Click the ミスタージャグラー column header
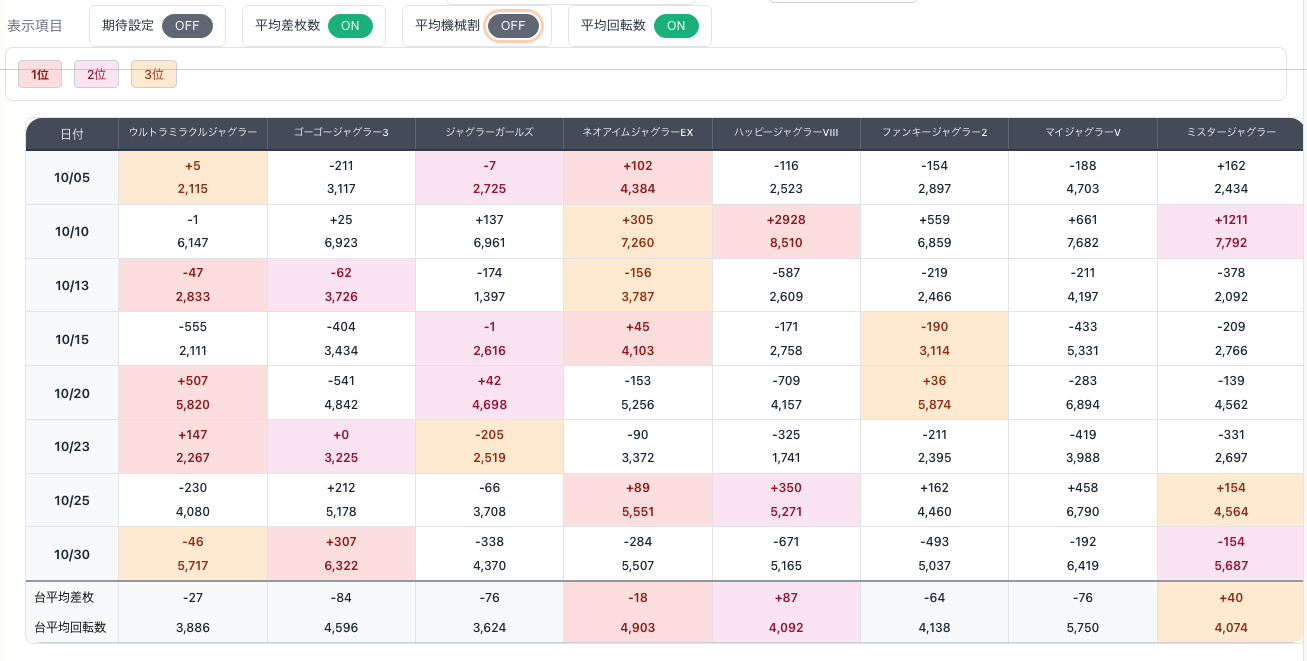1307x661 pixels. coord(1231,133)
